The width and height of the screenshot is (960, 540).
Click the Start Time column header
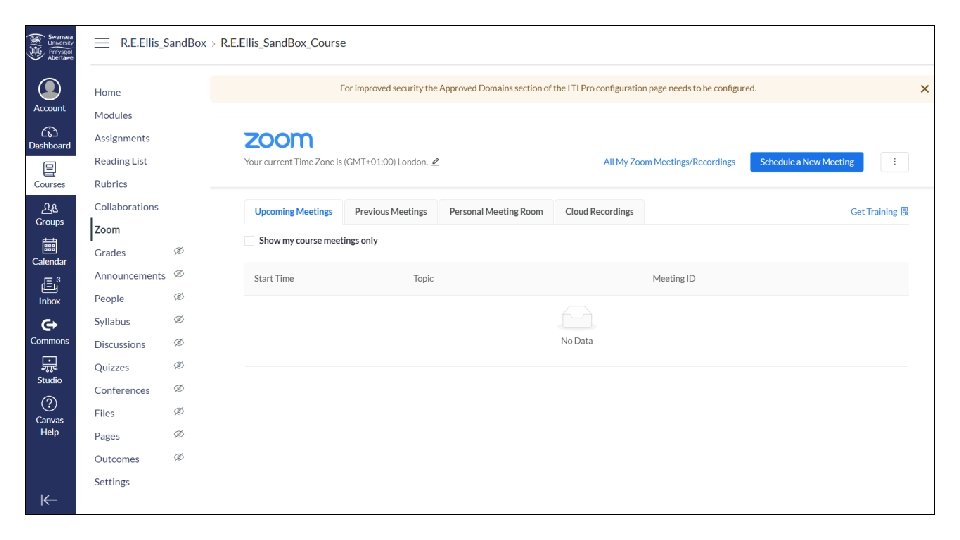click(x=274, y=279)
